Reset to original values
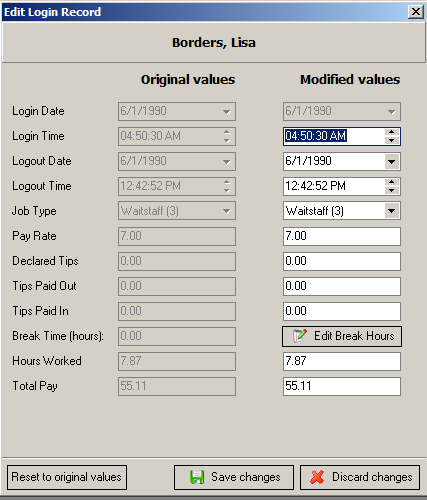 click(x=67, y=477)
